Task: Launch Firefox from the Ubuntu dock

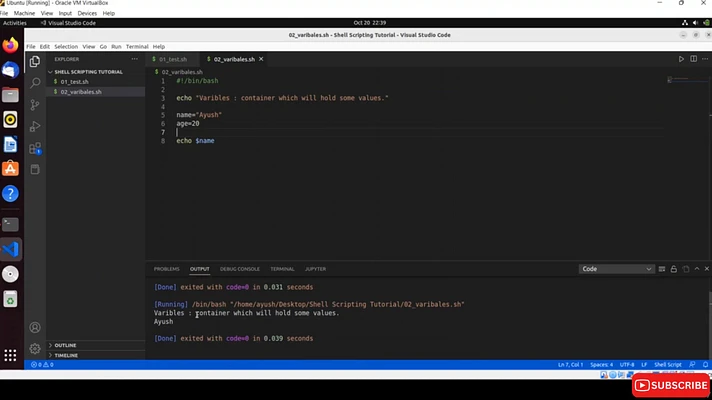Action: click(10, 45)
